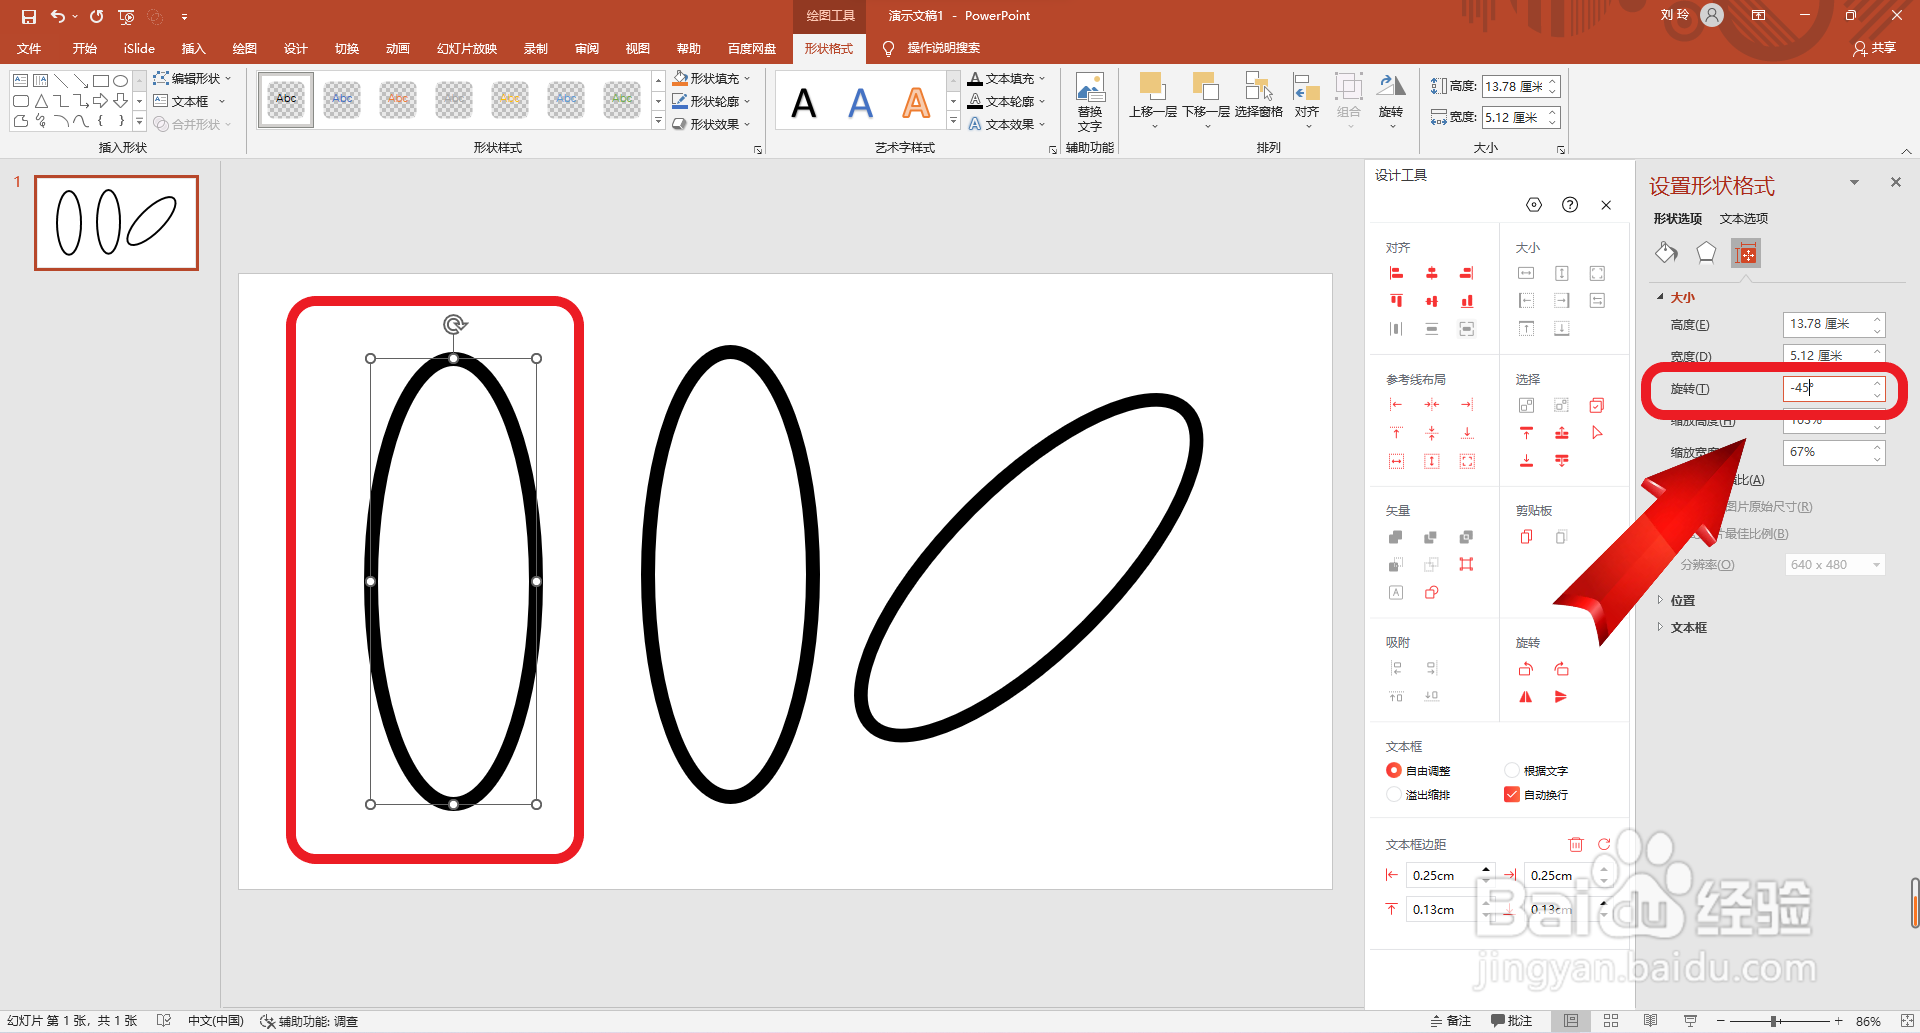This screenshot has width=1920, height=1033.
Task: Click the red delete icon beside 文本框边距
Action: tap(1575, 844)
